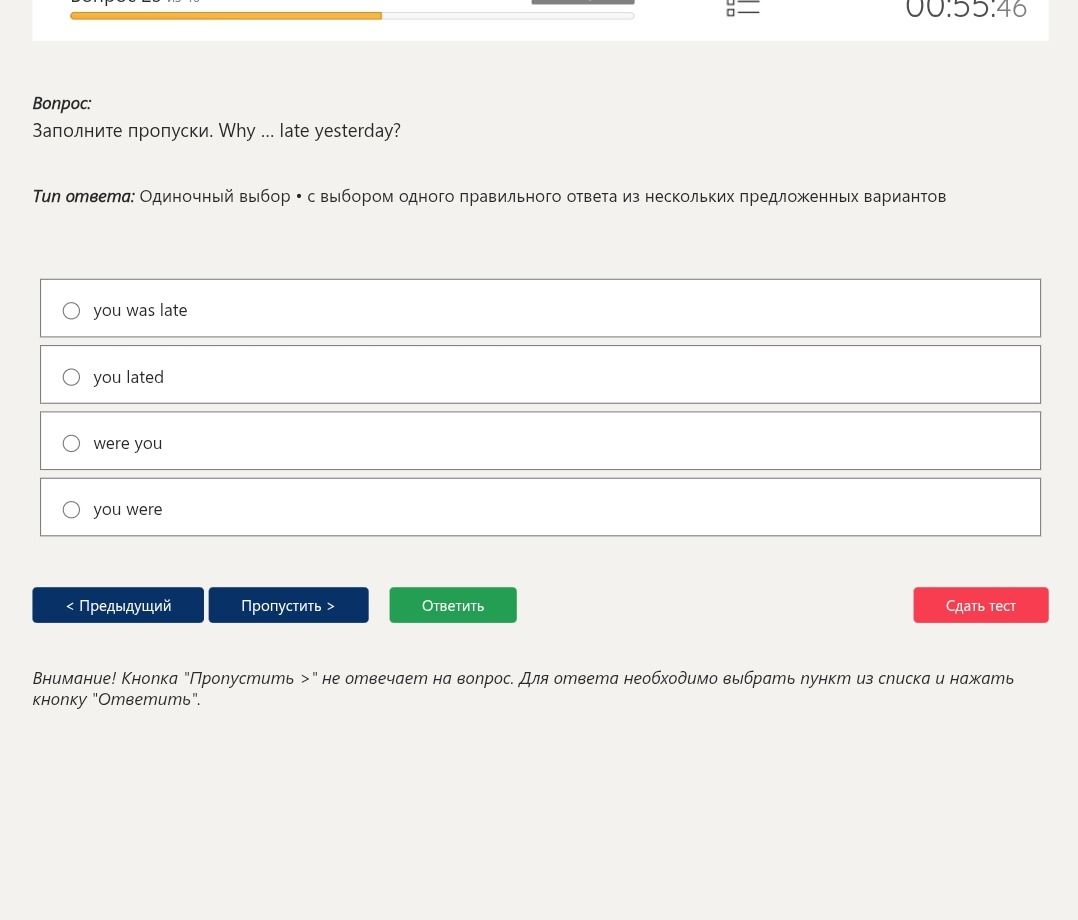Viewport: 1078px width, 920px height.
Task: Click the "Тип ответа" description line
Action: click(490, 197)
